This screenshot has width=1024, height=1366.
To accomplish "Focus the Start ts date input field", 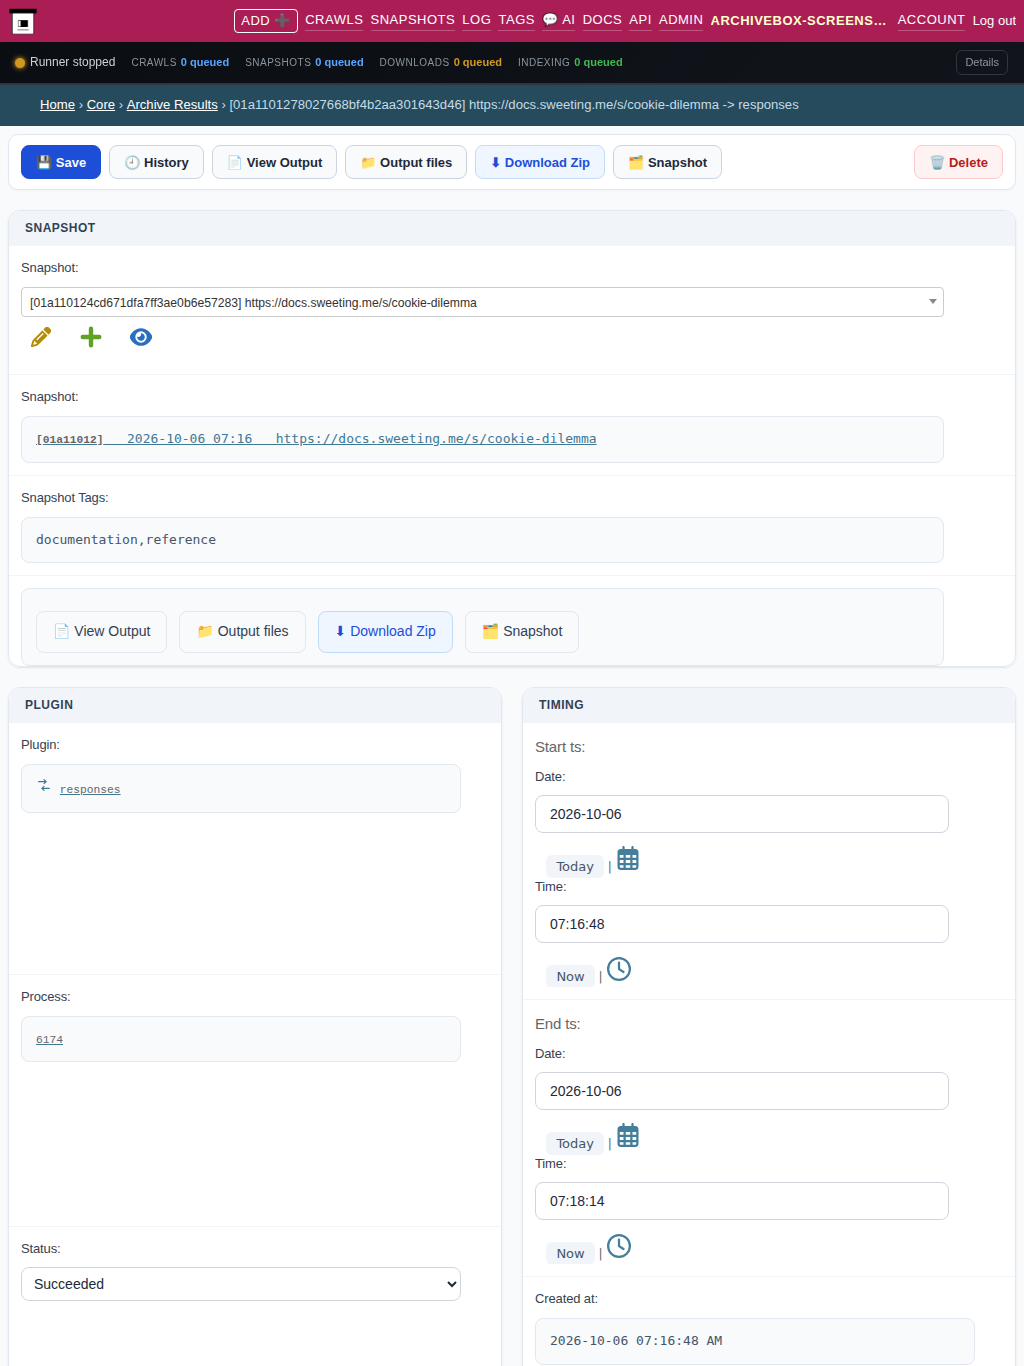I will coord(742,814).
